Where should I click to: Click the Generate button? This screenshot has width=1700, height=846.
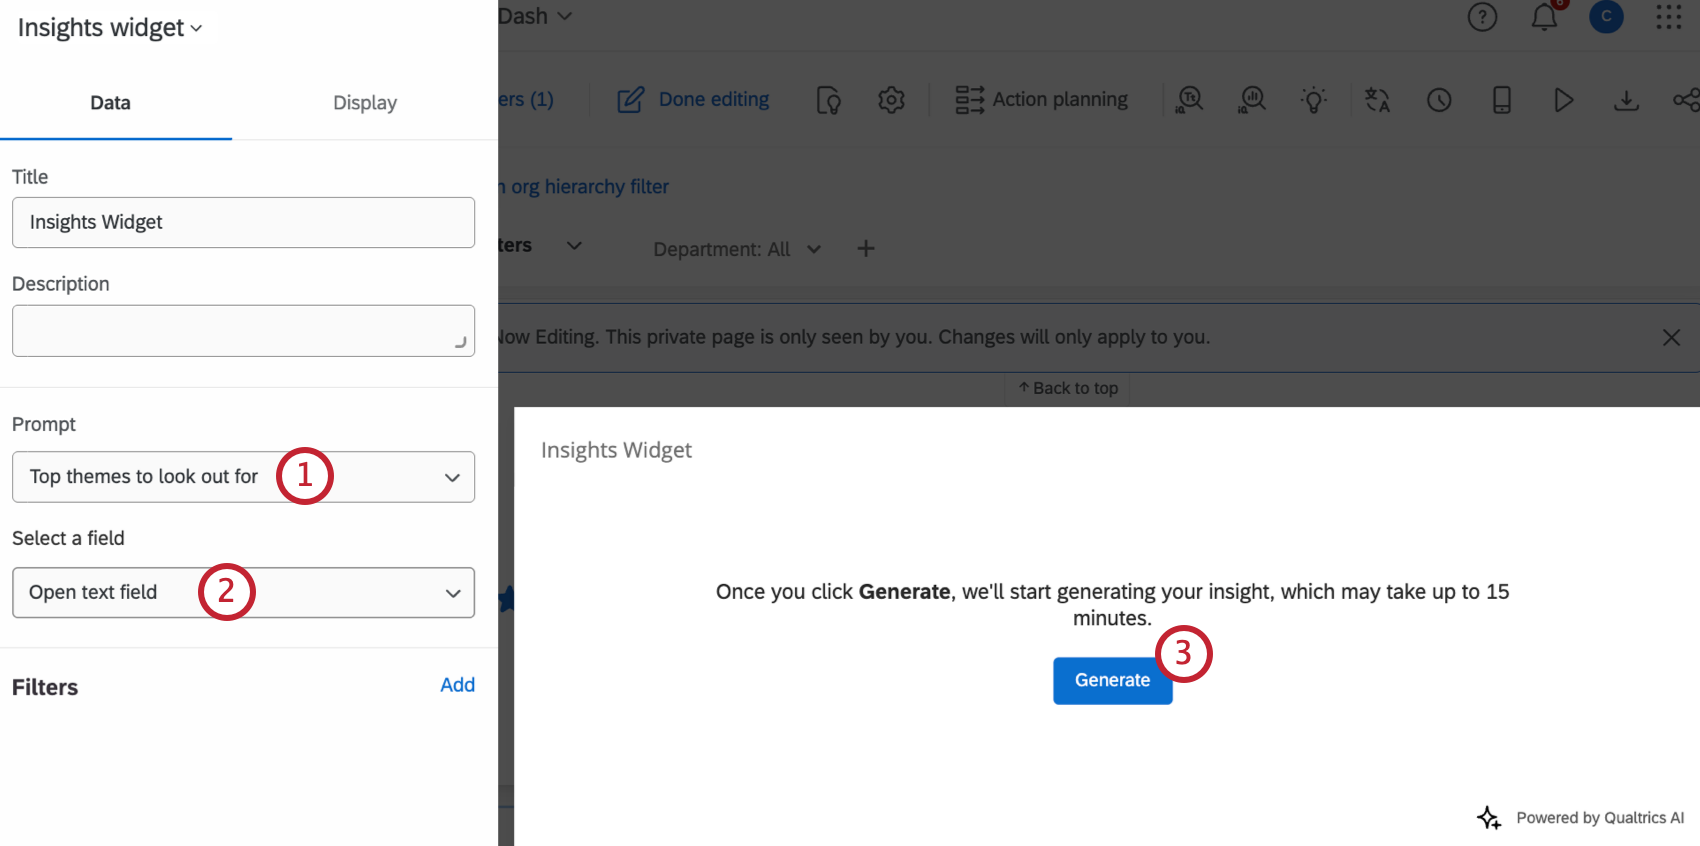coord(1112,681)
